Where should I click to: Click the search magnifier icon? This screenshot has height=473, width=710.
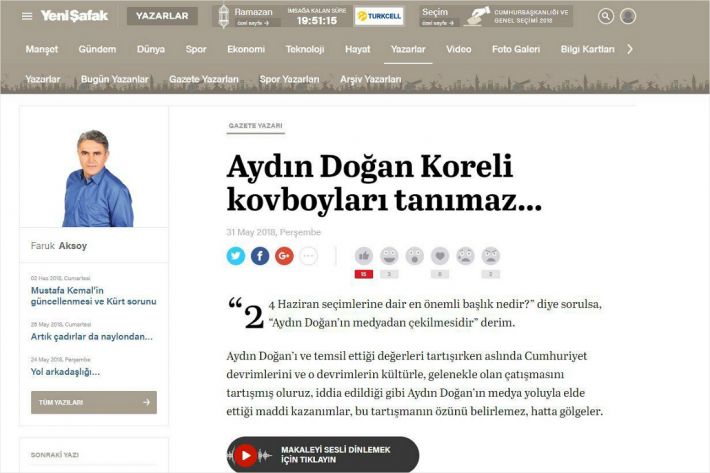(606, 16)
